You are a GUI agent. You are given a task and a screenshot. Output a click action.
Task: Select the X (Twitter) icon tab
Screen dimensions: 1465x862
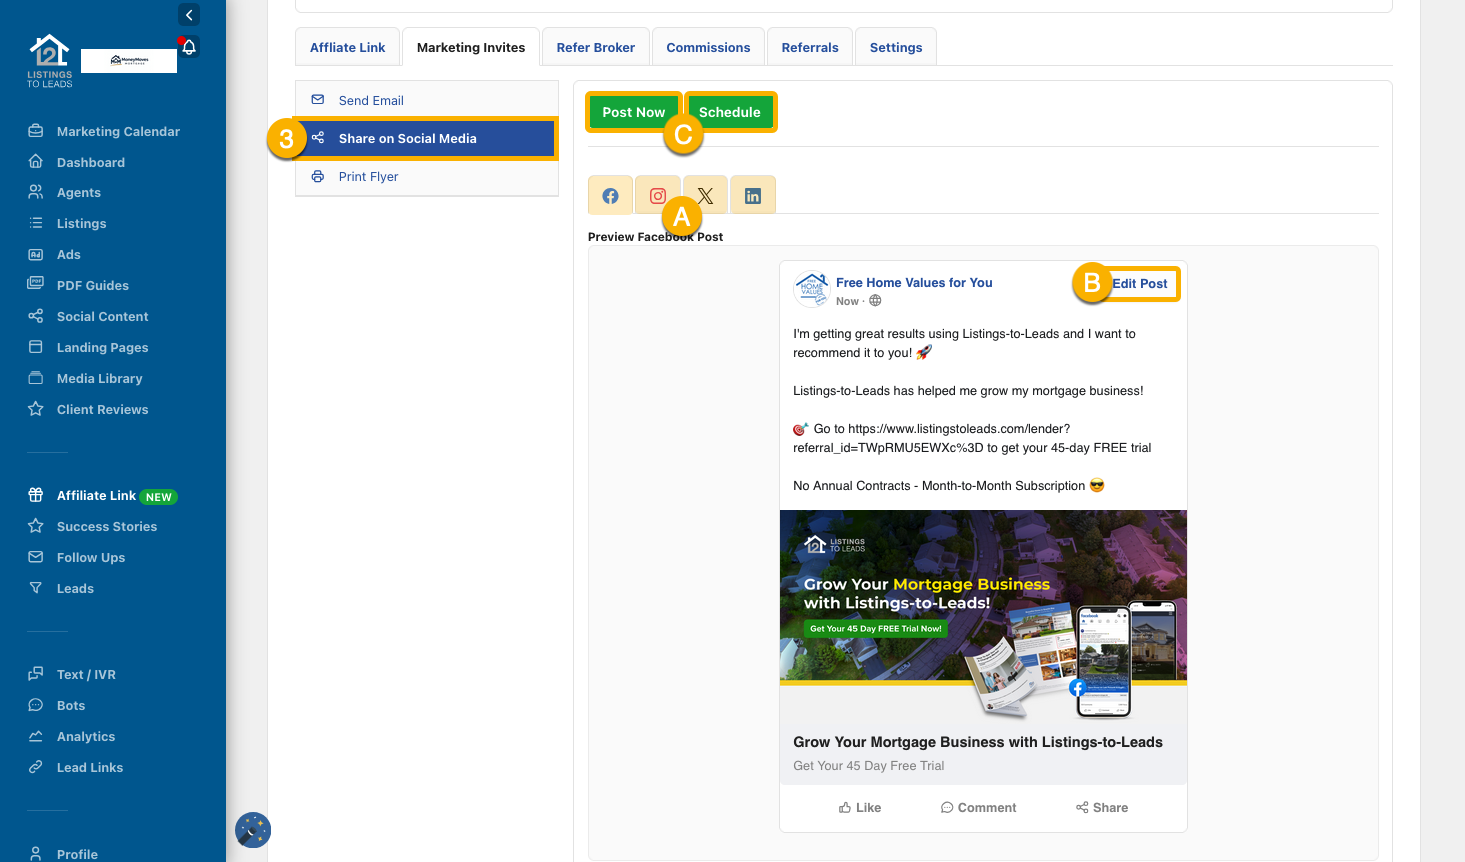[x=706, y=196]
